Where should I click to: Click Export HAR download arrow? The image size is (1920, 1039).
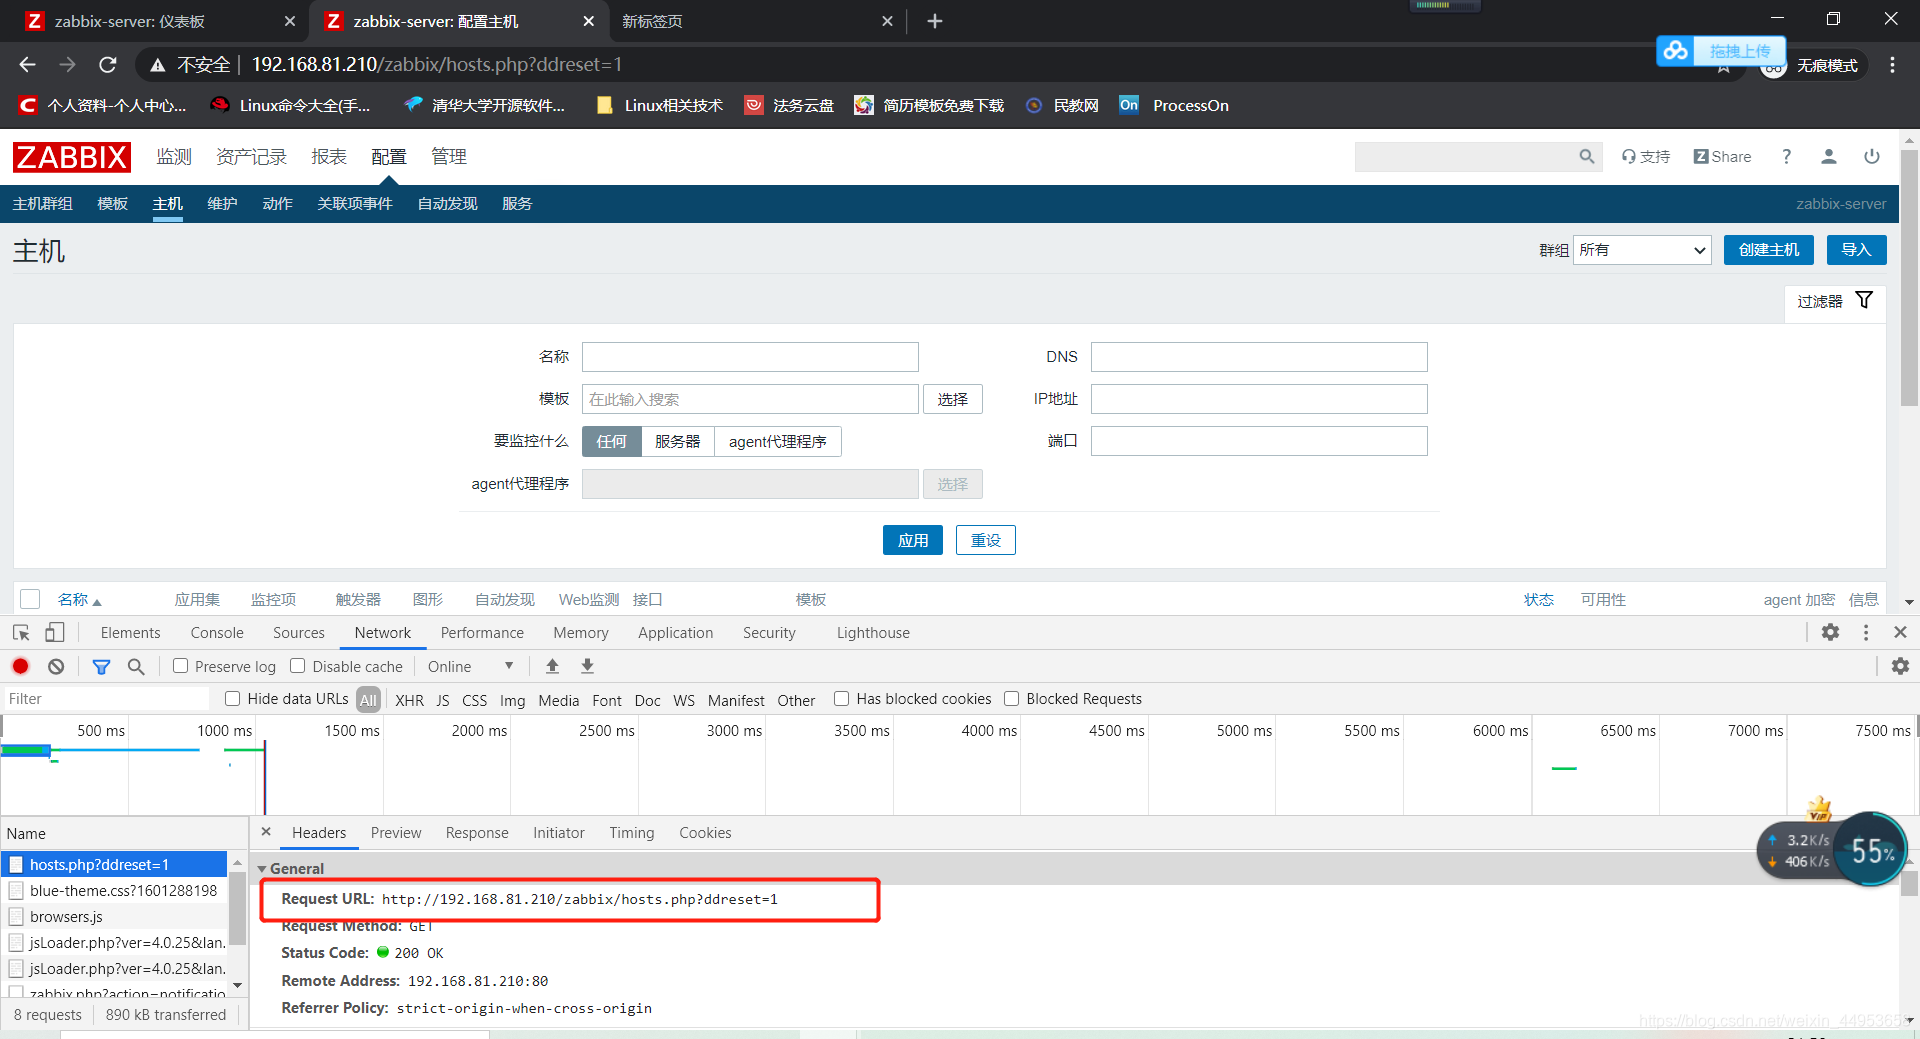tap(588, 666)
